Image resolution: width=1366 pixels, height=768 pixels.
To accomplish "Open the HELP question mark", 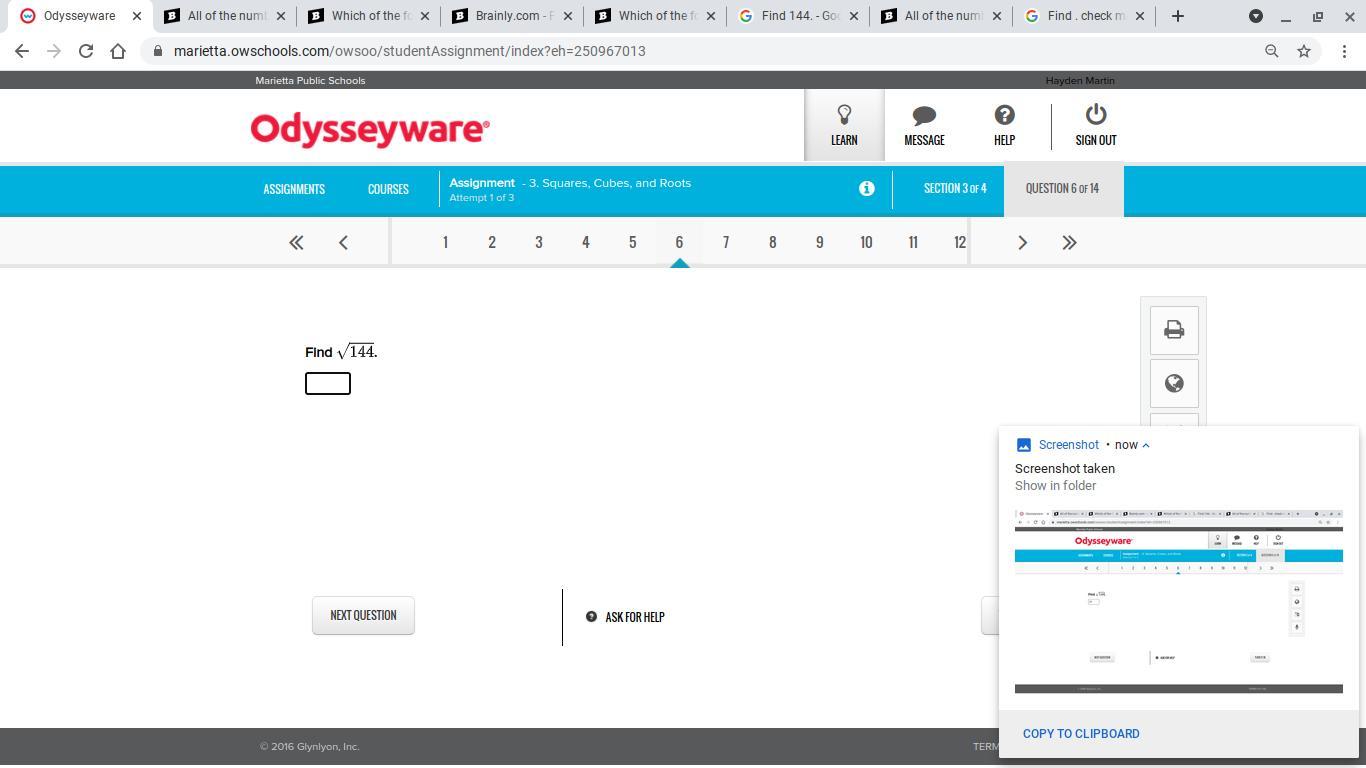I will click(1004, 125).
